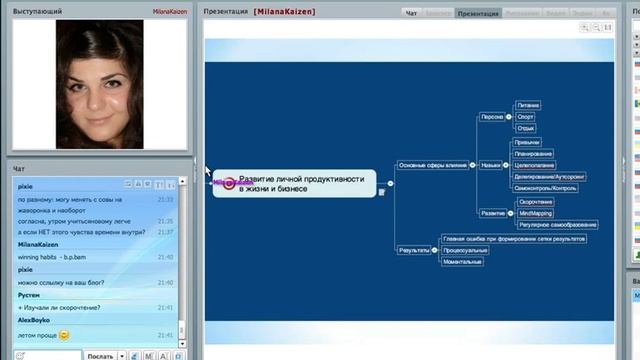640x360 pixels.
Task: Click message 'можно ссылку на ваш блог?'
Action: (61, 282)
